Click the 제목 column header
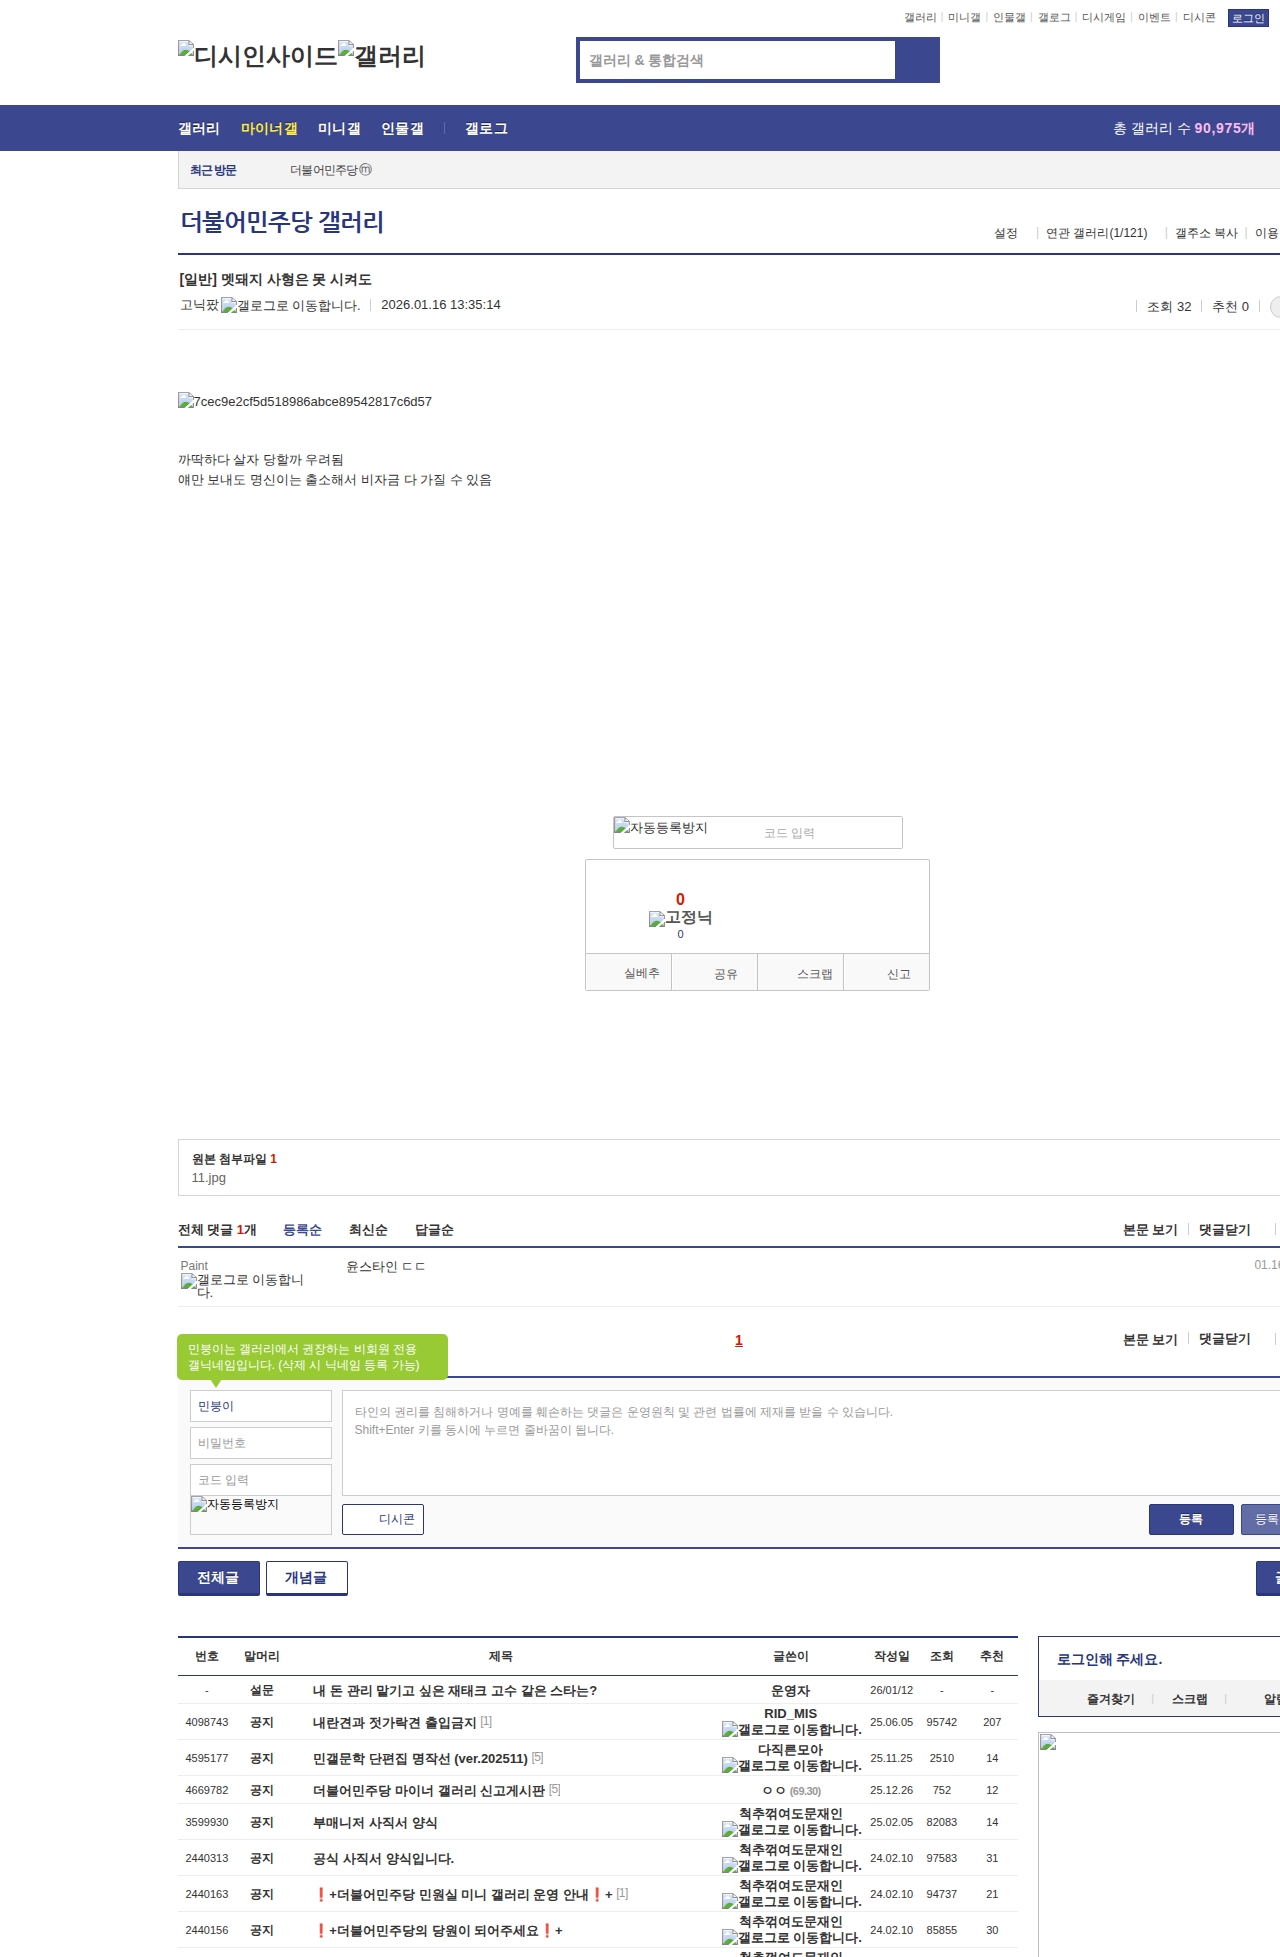 coord(501,1657)
